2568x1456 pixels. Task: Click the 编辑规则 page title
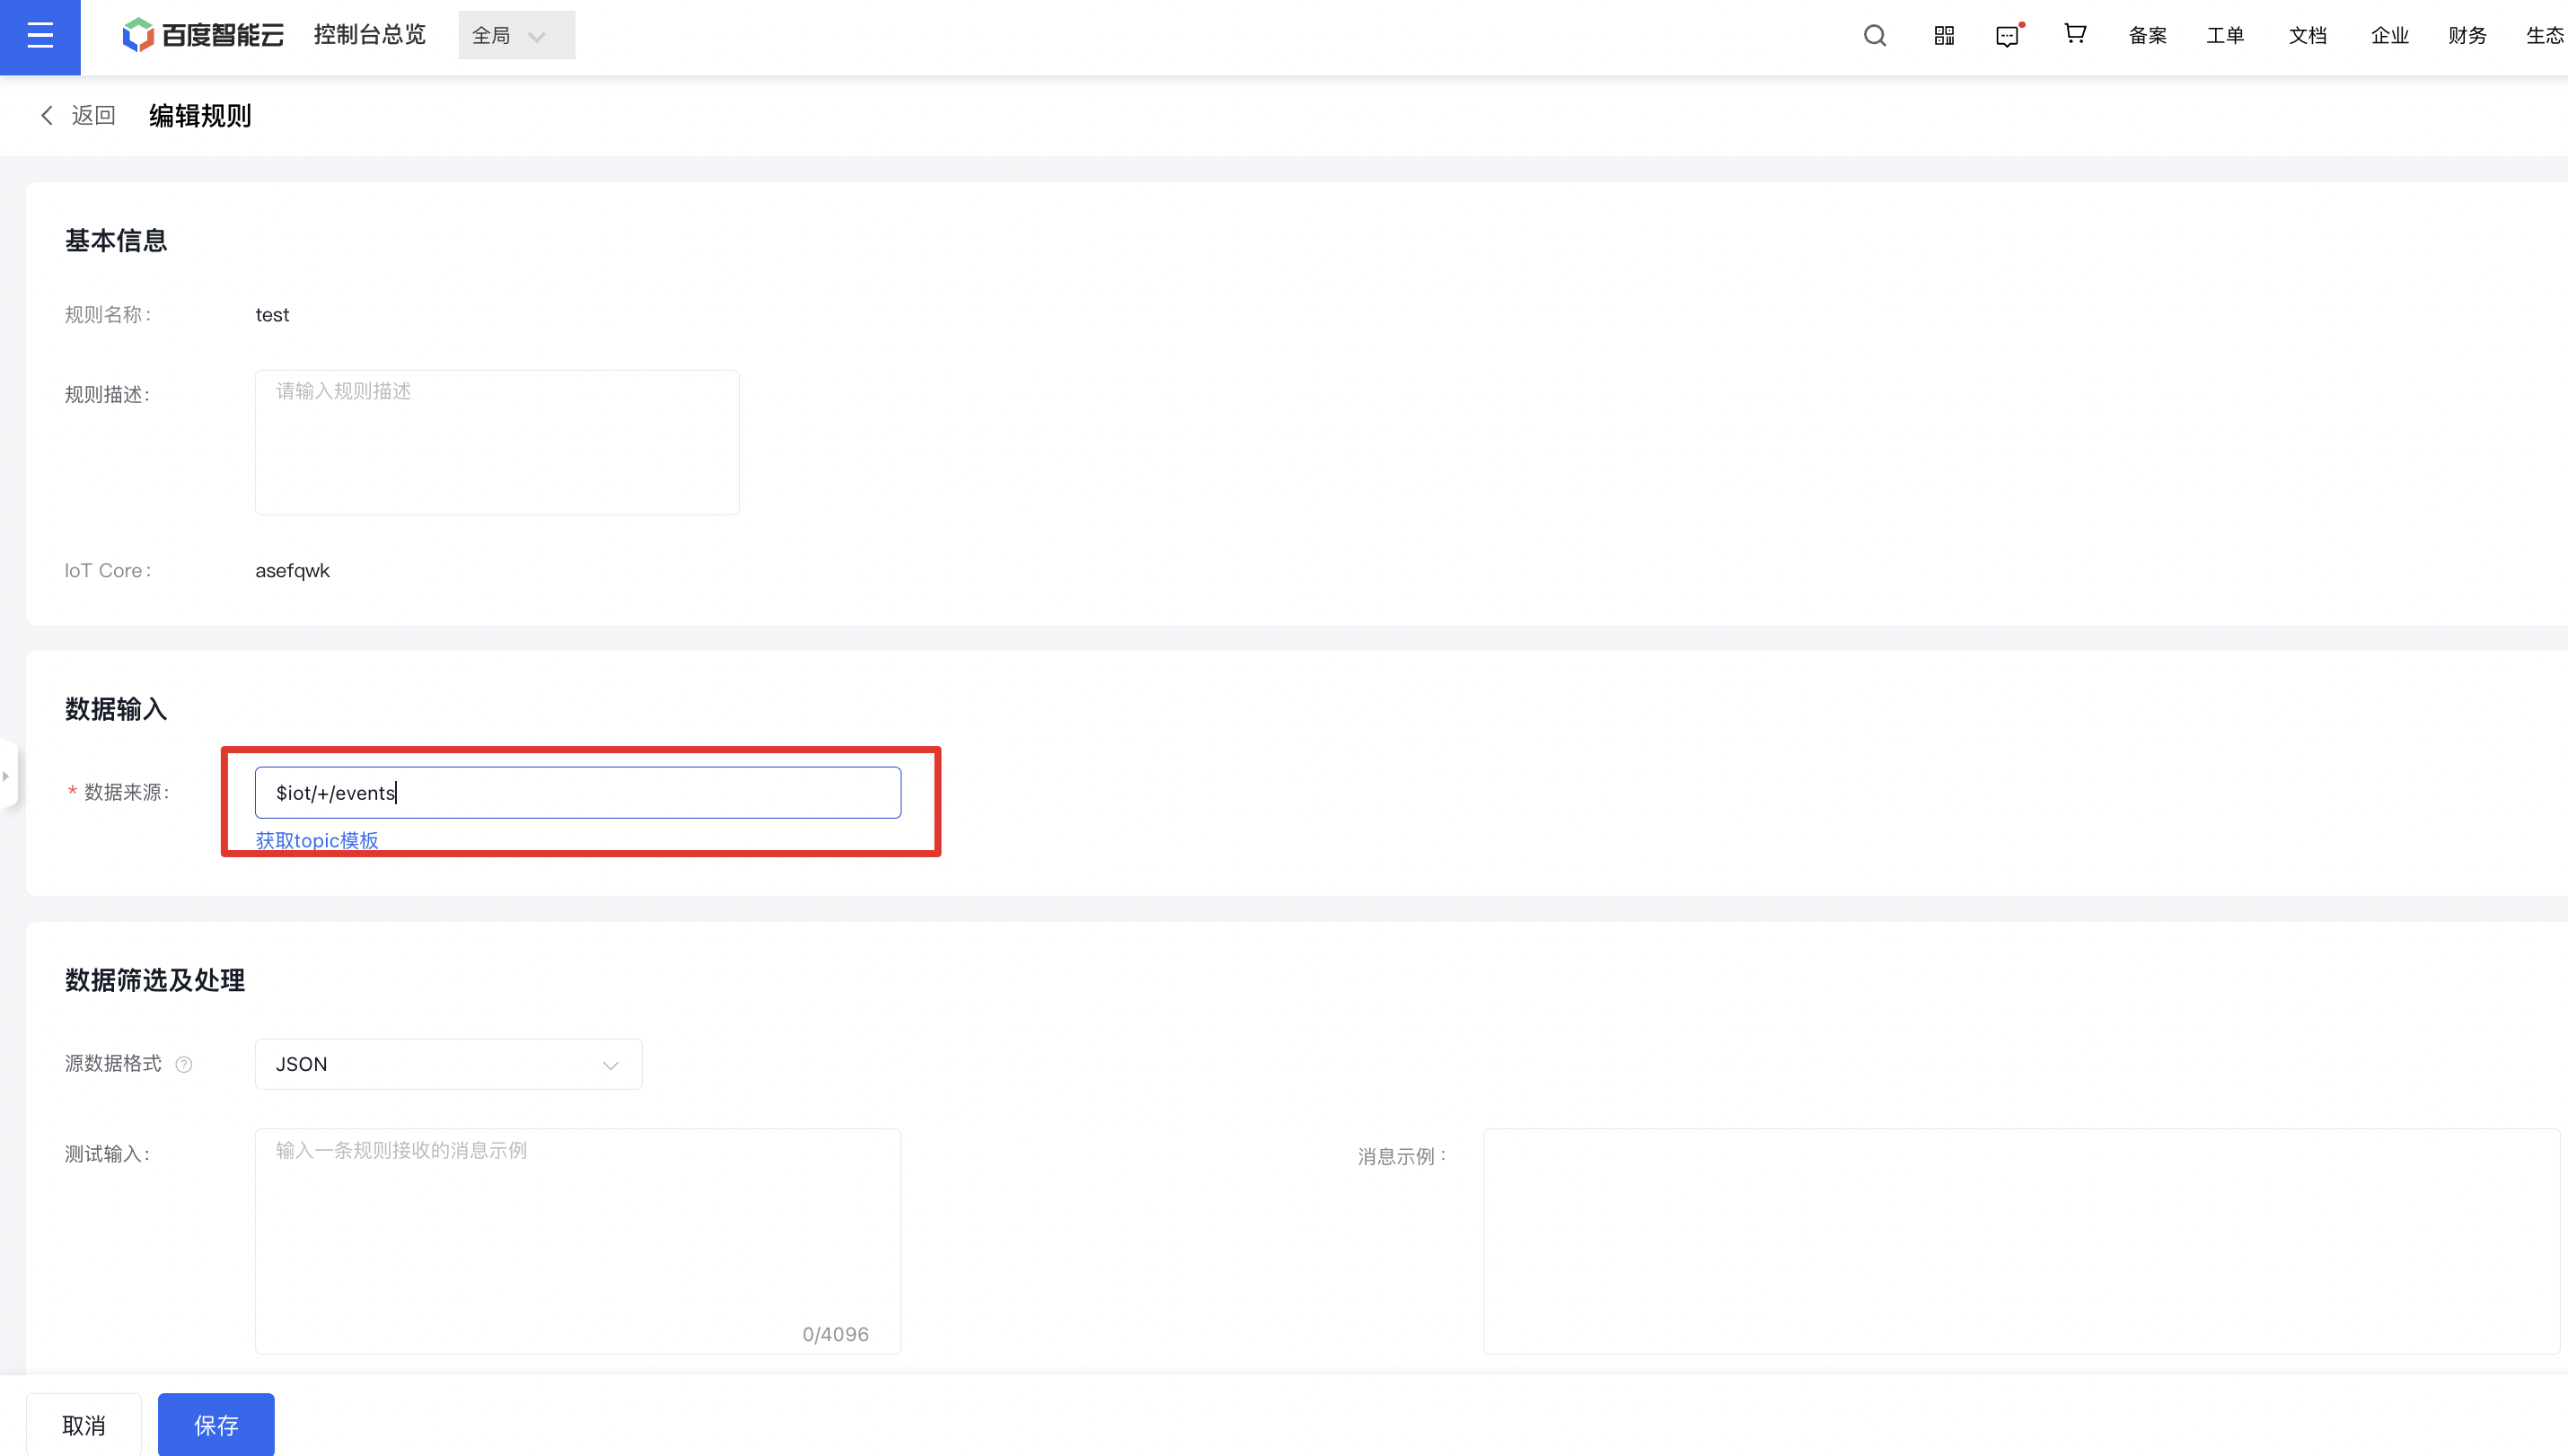[200, 115]
